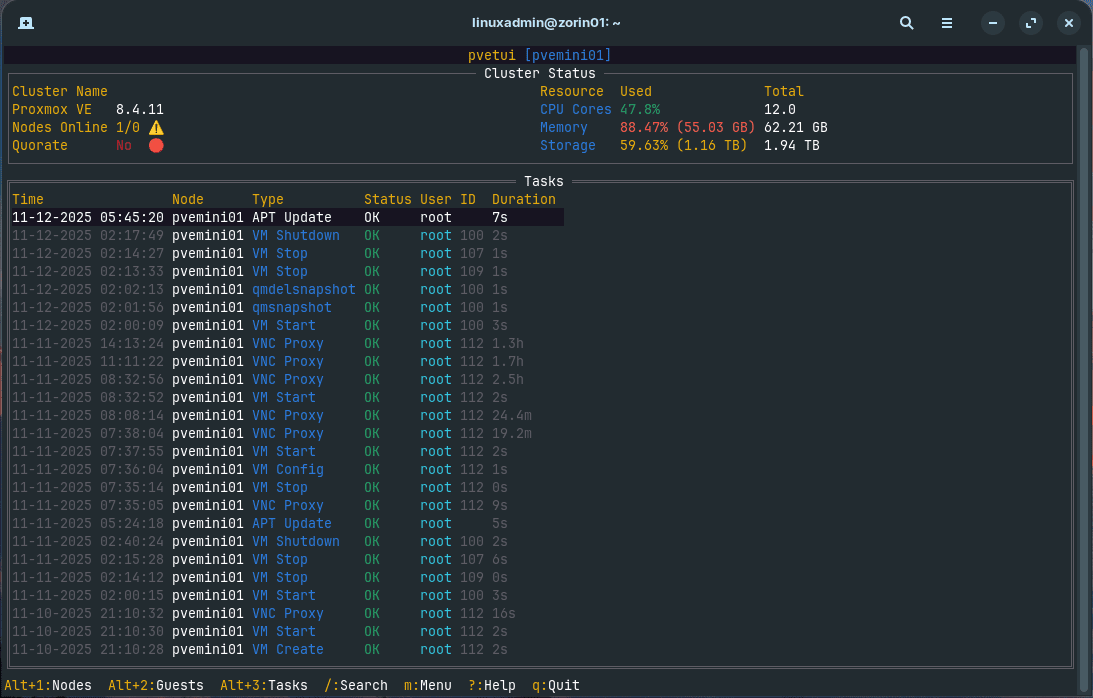Click the warning triangle beside Nodes Online

tap(156, 127)
